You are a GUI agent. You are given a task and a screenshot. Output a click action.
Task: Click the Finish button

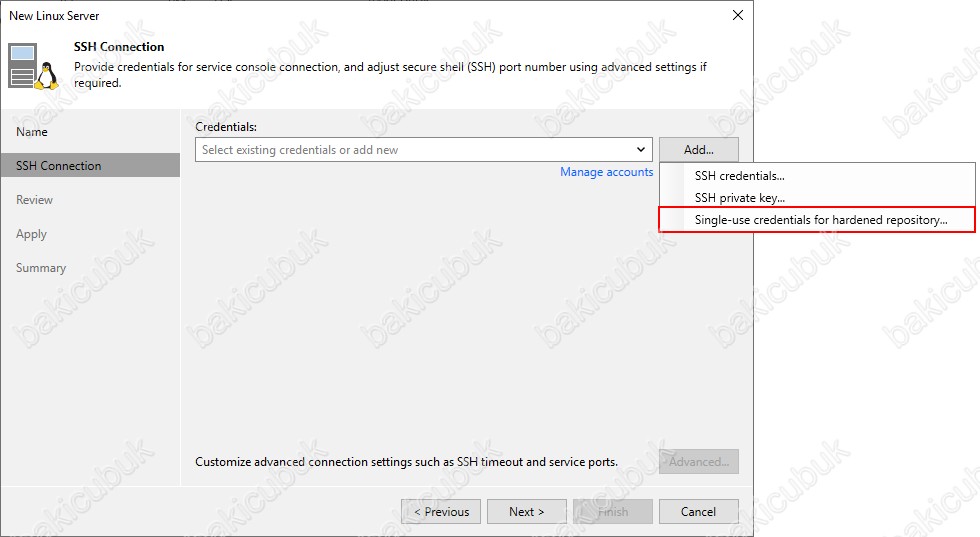pyautogui.click(x=613, y=512)
